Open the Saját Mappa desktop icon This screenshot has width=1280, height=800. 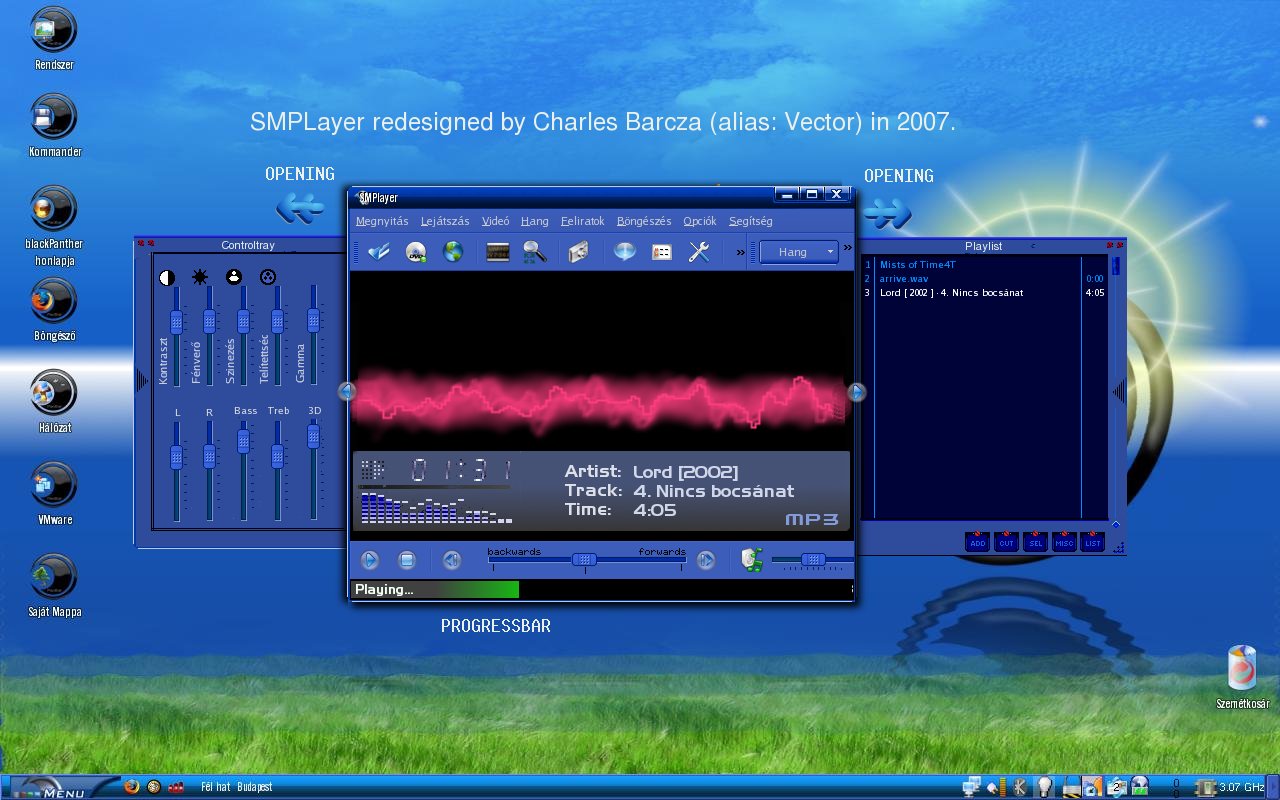tap(54, 586)
